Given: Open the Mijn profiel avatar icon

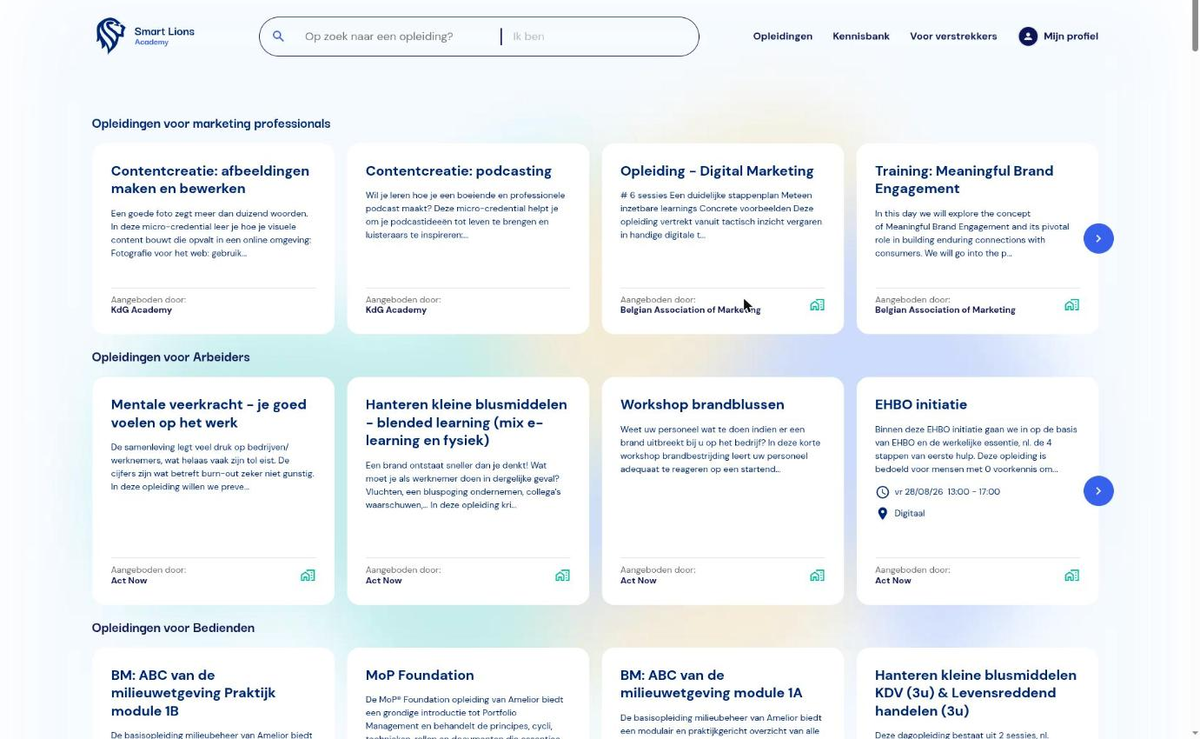Looking at the screenshot, I should point(1028,36).
